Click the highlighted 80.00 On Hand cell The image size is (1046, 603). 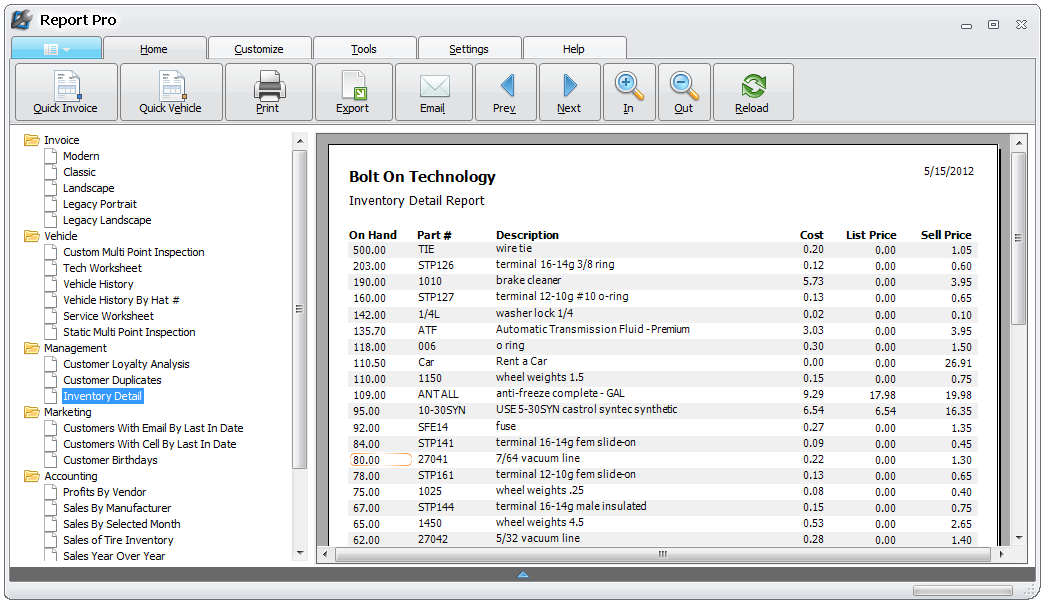[x=381, y=460]
